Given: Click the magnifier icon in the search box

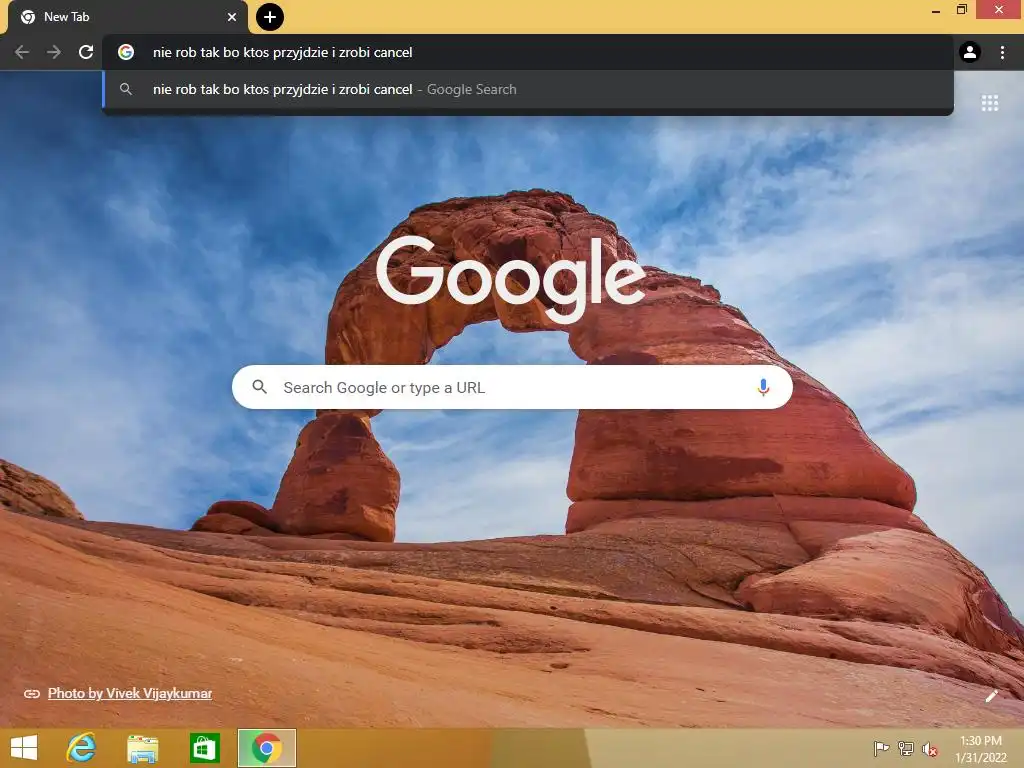Looking at the screenshot, I should pos(259,387).
